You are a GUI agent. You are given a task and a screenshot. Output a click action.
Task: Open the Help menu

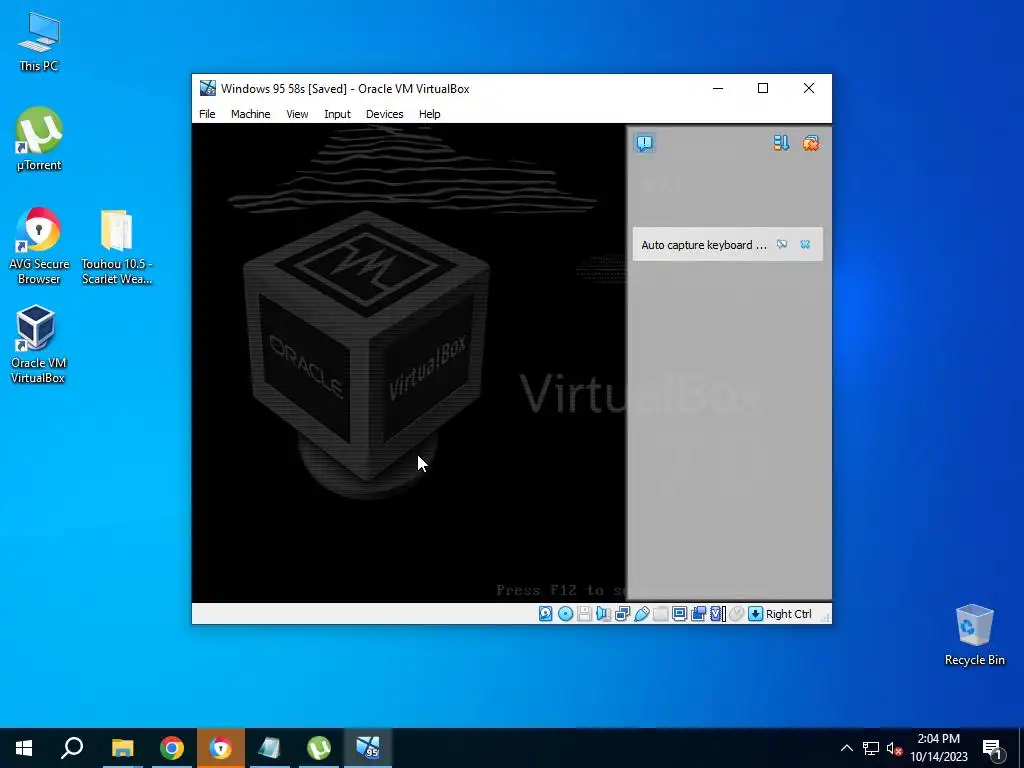pos(429,114)
